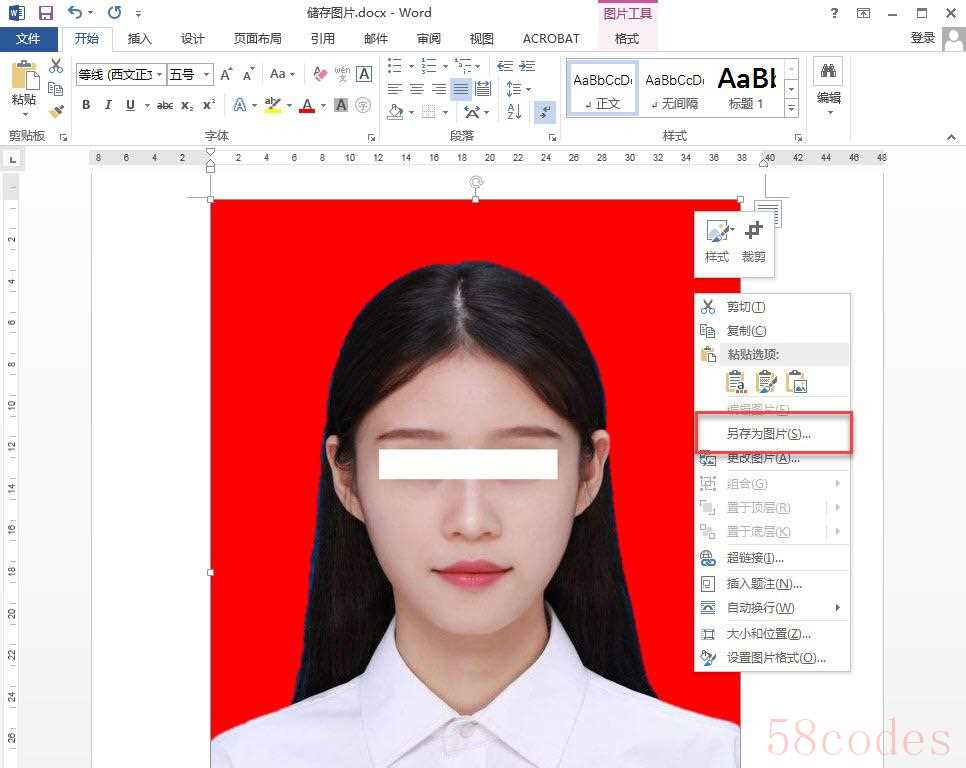The image size is (966, 768).
Task: Click the Format Painter brush icon
Action: coord(56,111)
